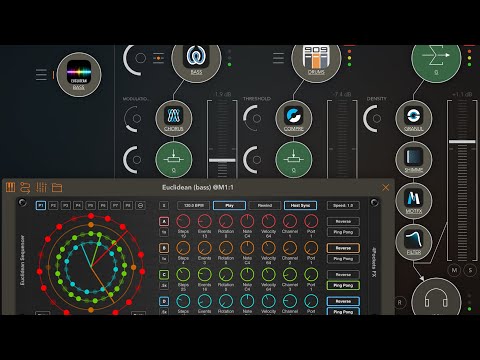The width and height of the screenshot is (480, 360).
Task: Open the 1x rate selector under track A
Action: 164,232
